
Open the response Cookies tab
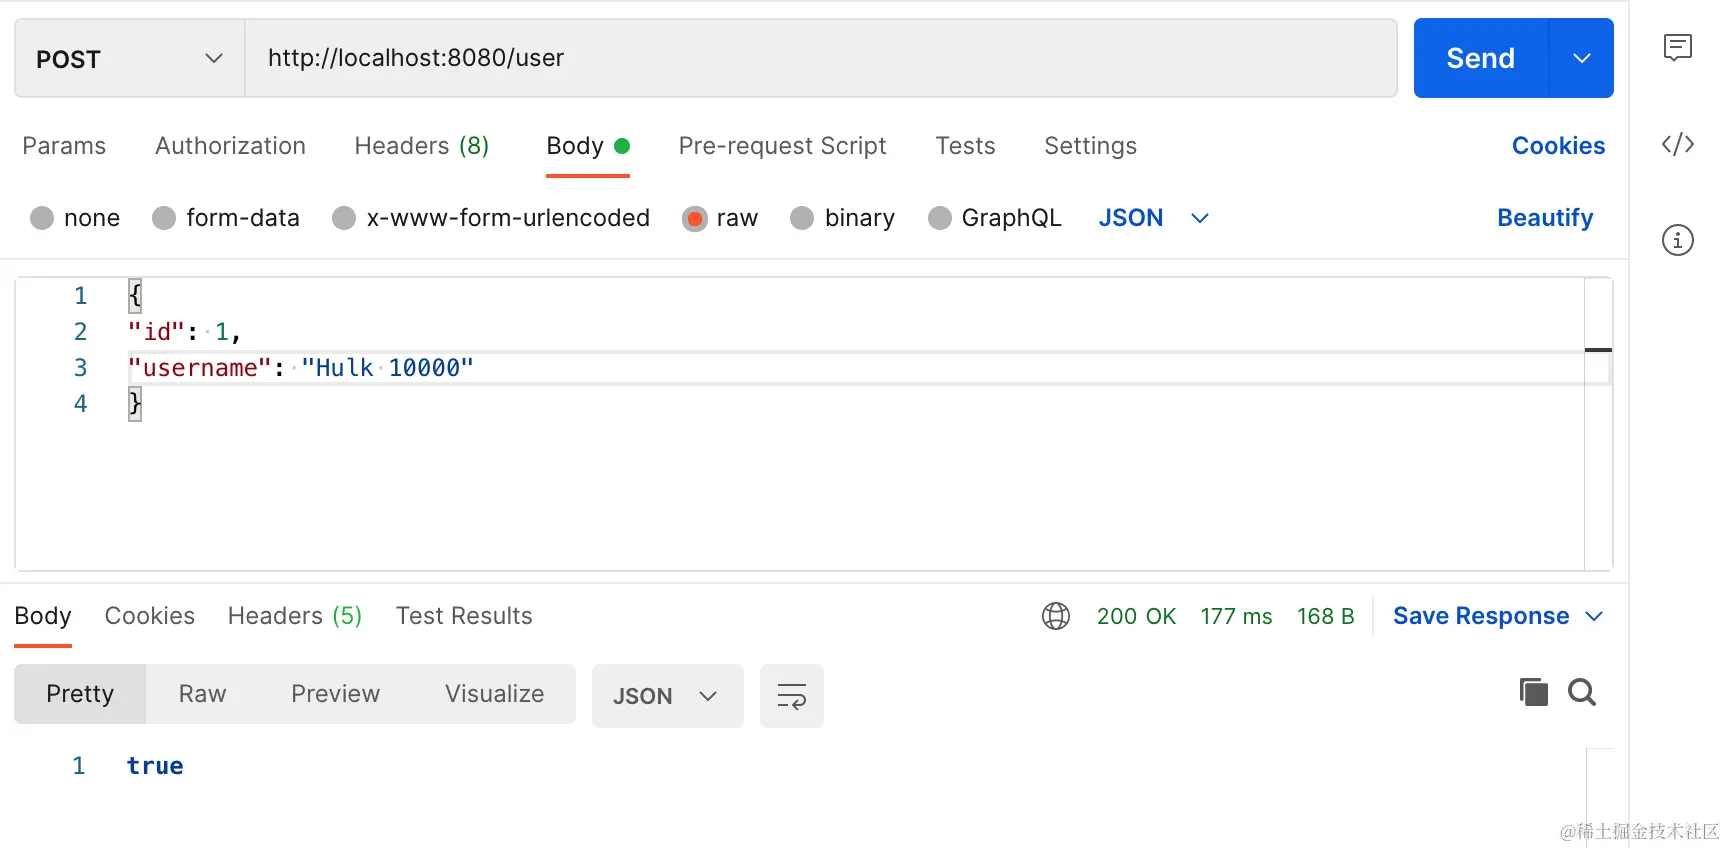point(150,616)
